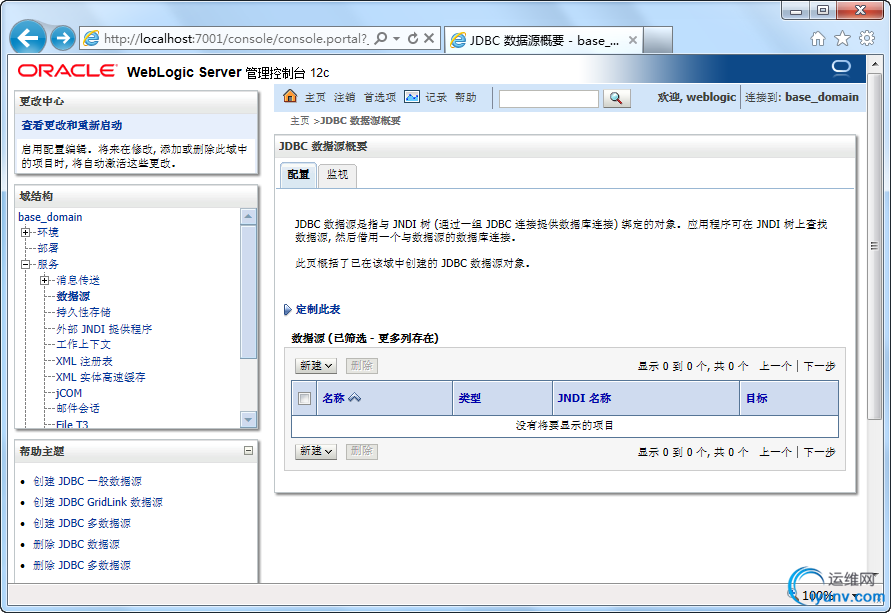Tick the select-all checkbox in table header
This screenshot has width=891, height=613.
[305, 398]
